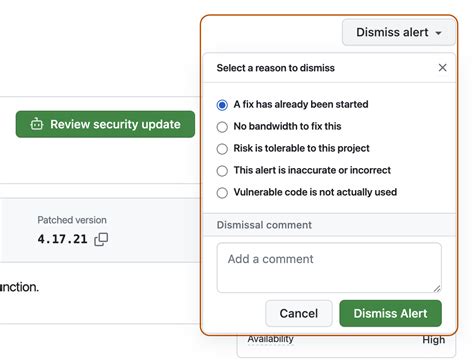474x364 pixels.
Task: Copy patched version 4.17.21 icon
Action: [x=101, y=239]
